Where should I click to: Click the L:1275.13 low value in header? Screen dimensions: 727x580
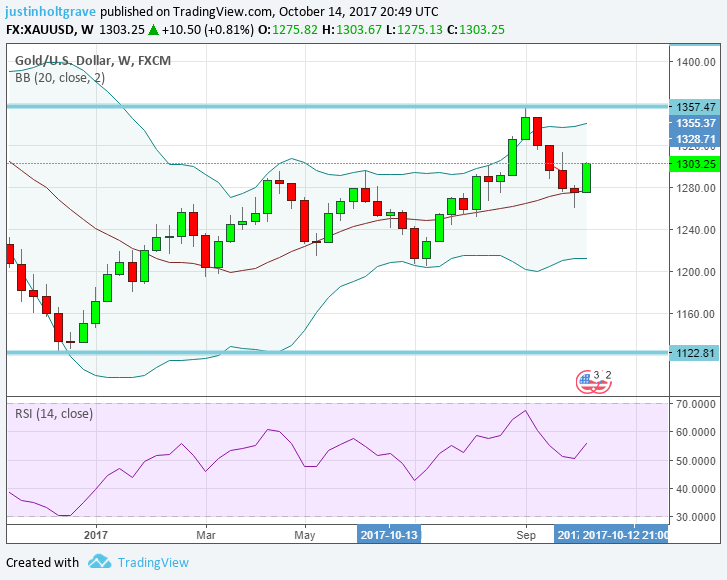coord(415,30)
